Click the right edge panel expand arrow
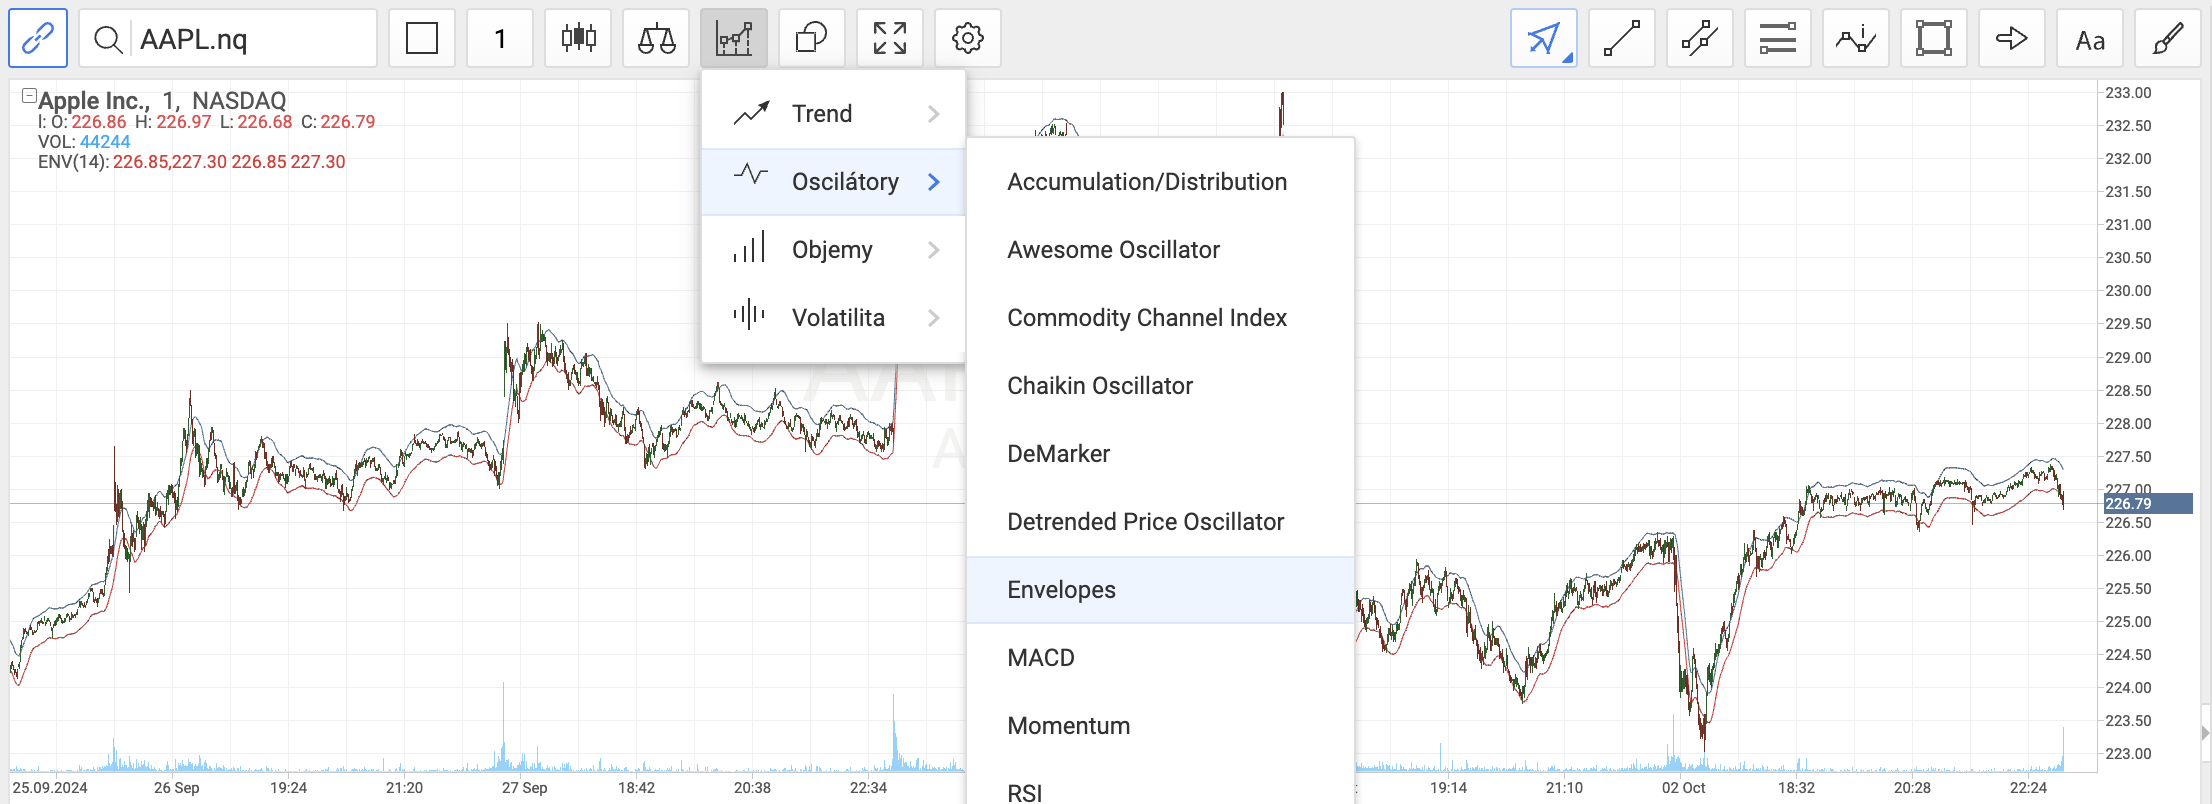 click(x=2205, y=733)
